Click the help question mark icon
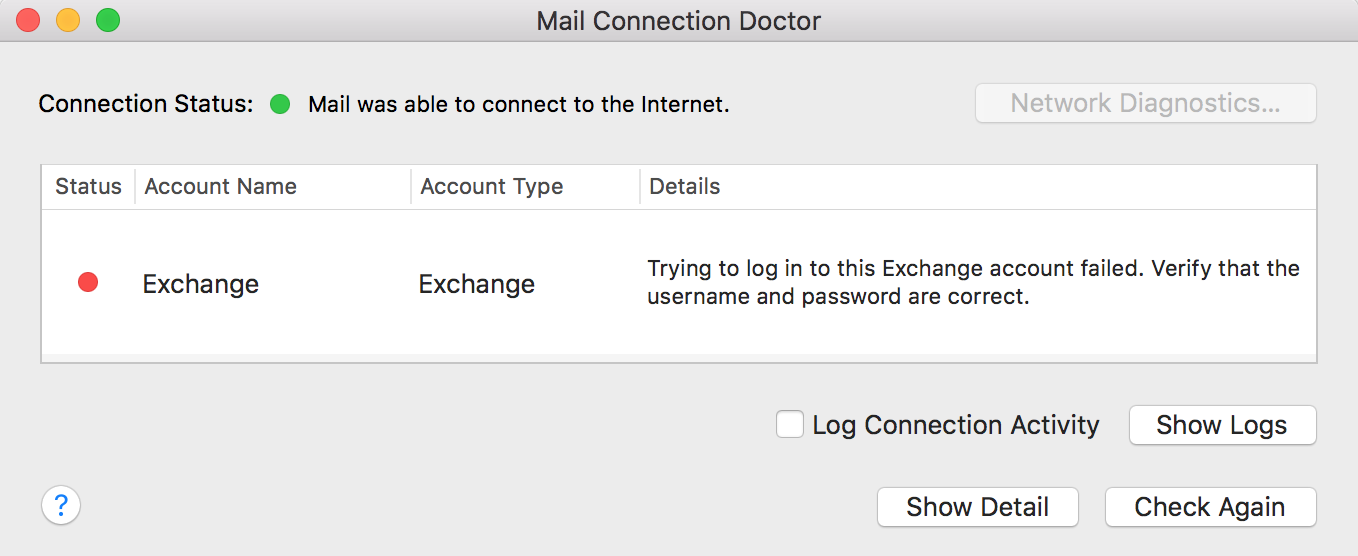 [x=61, y=505]
